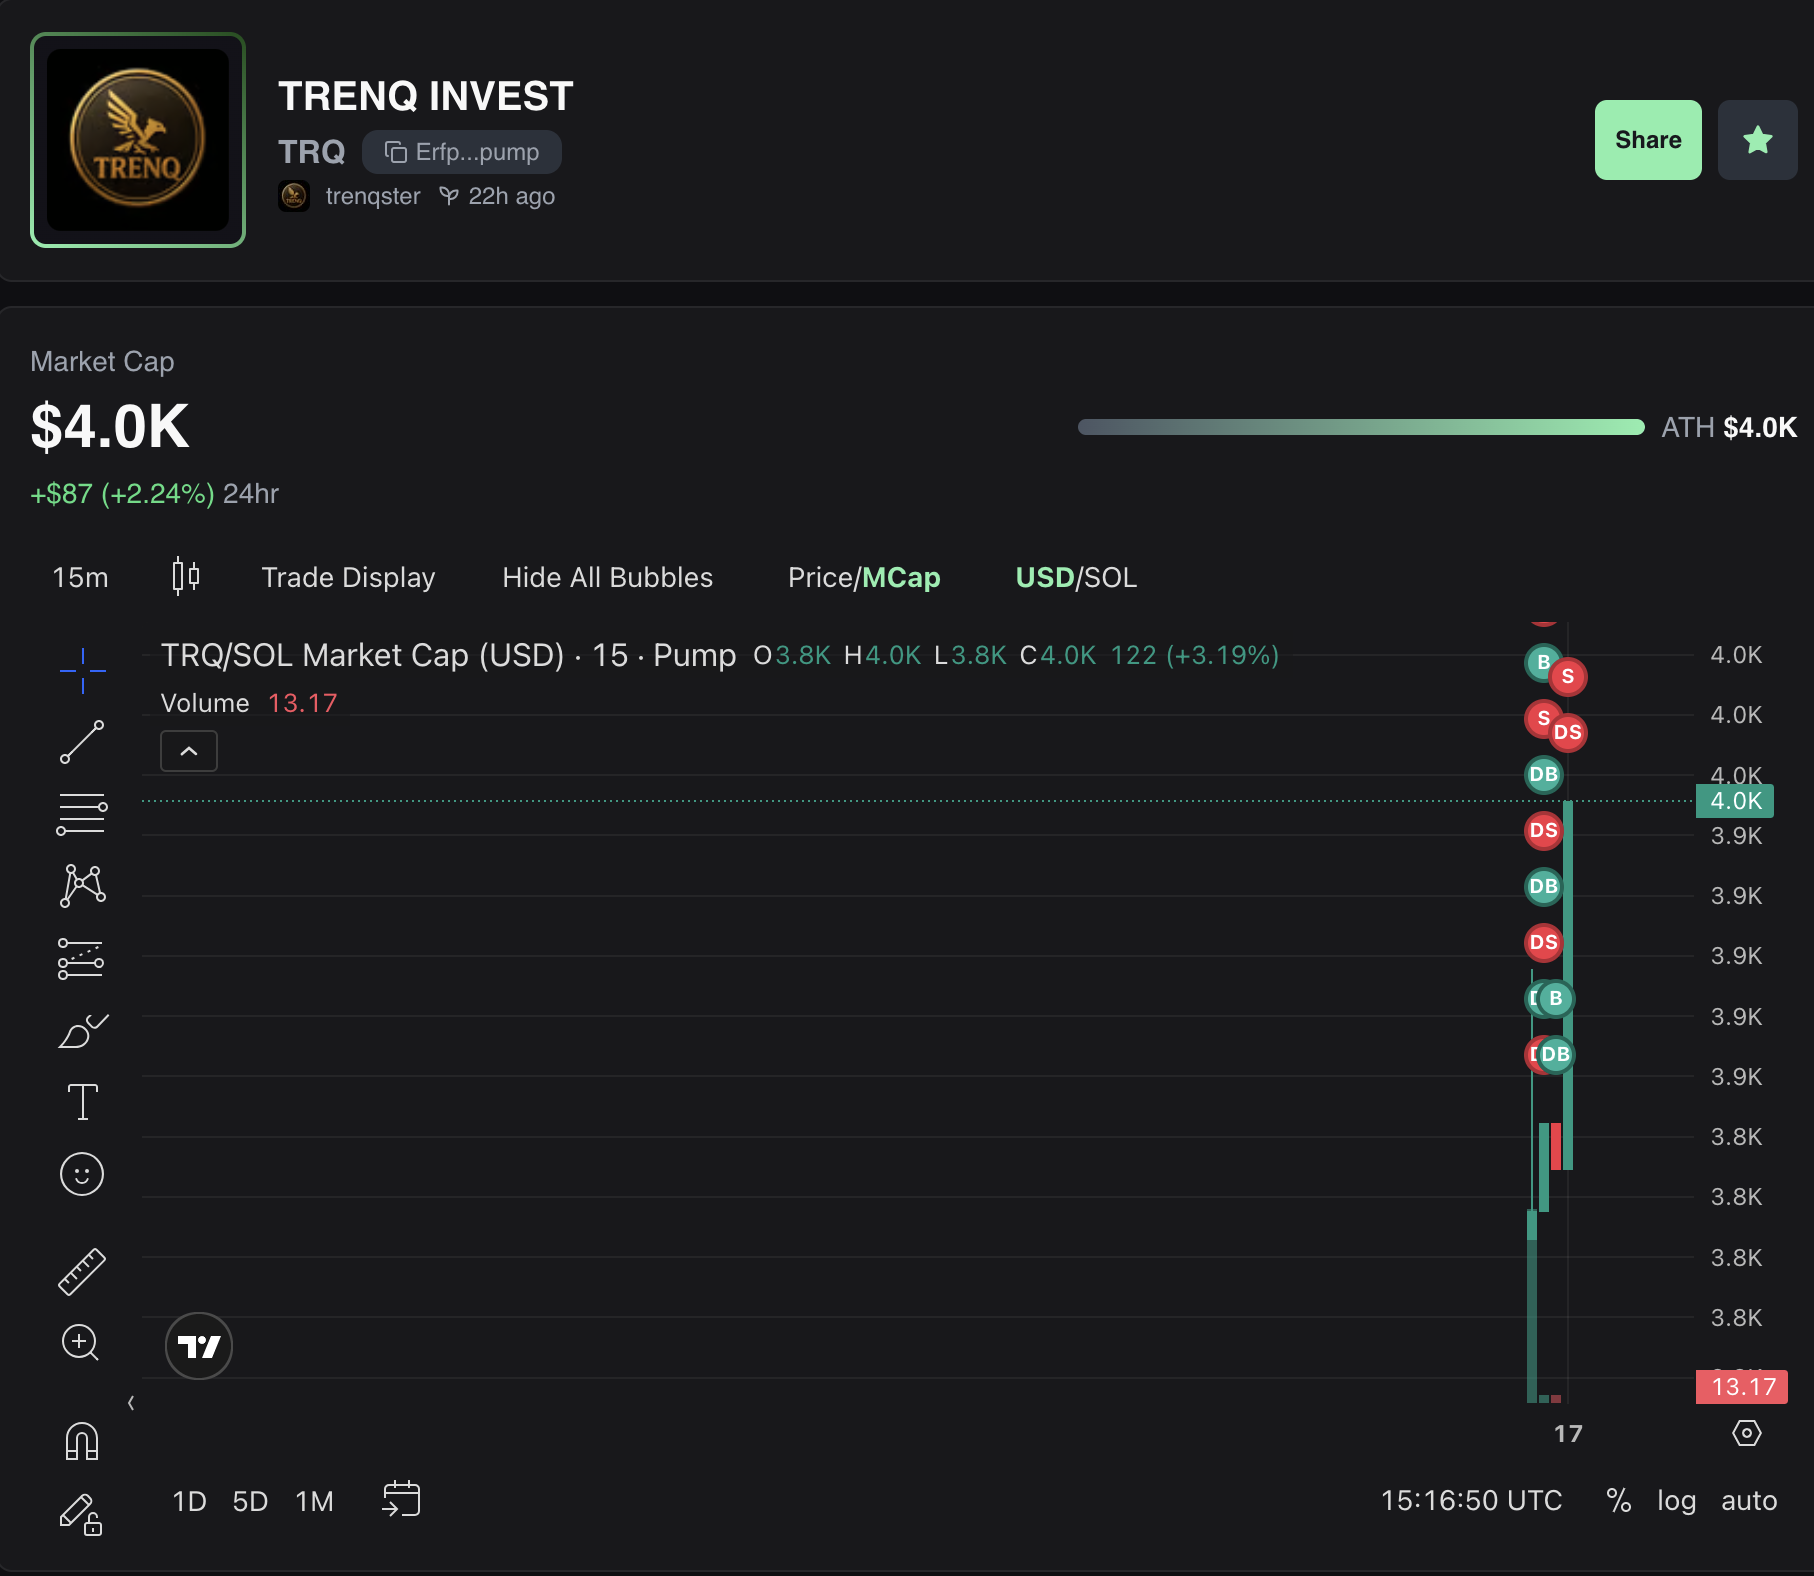Toggle the log scale option
1814x1576 pixels.
pyautogui.click(x=1676, y=1501)
